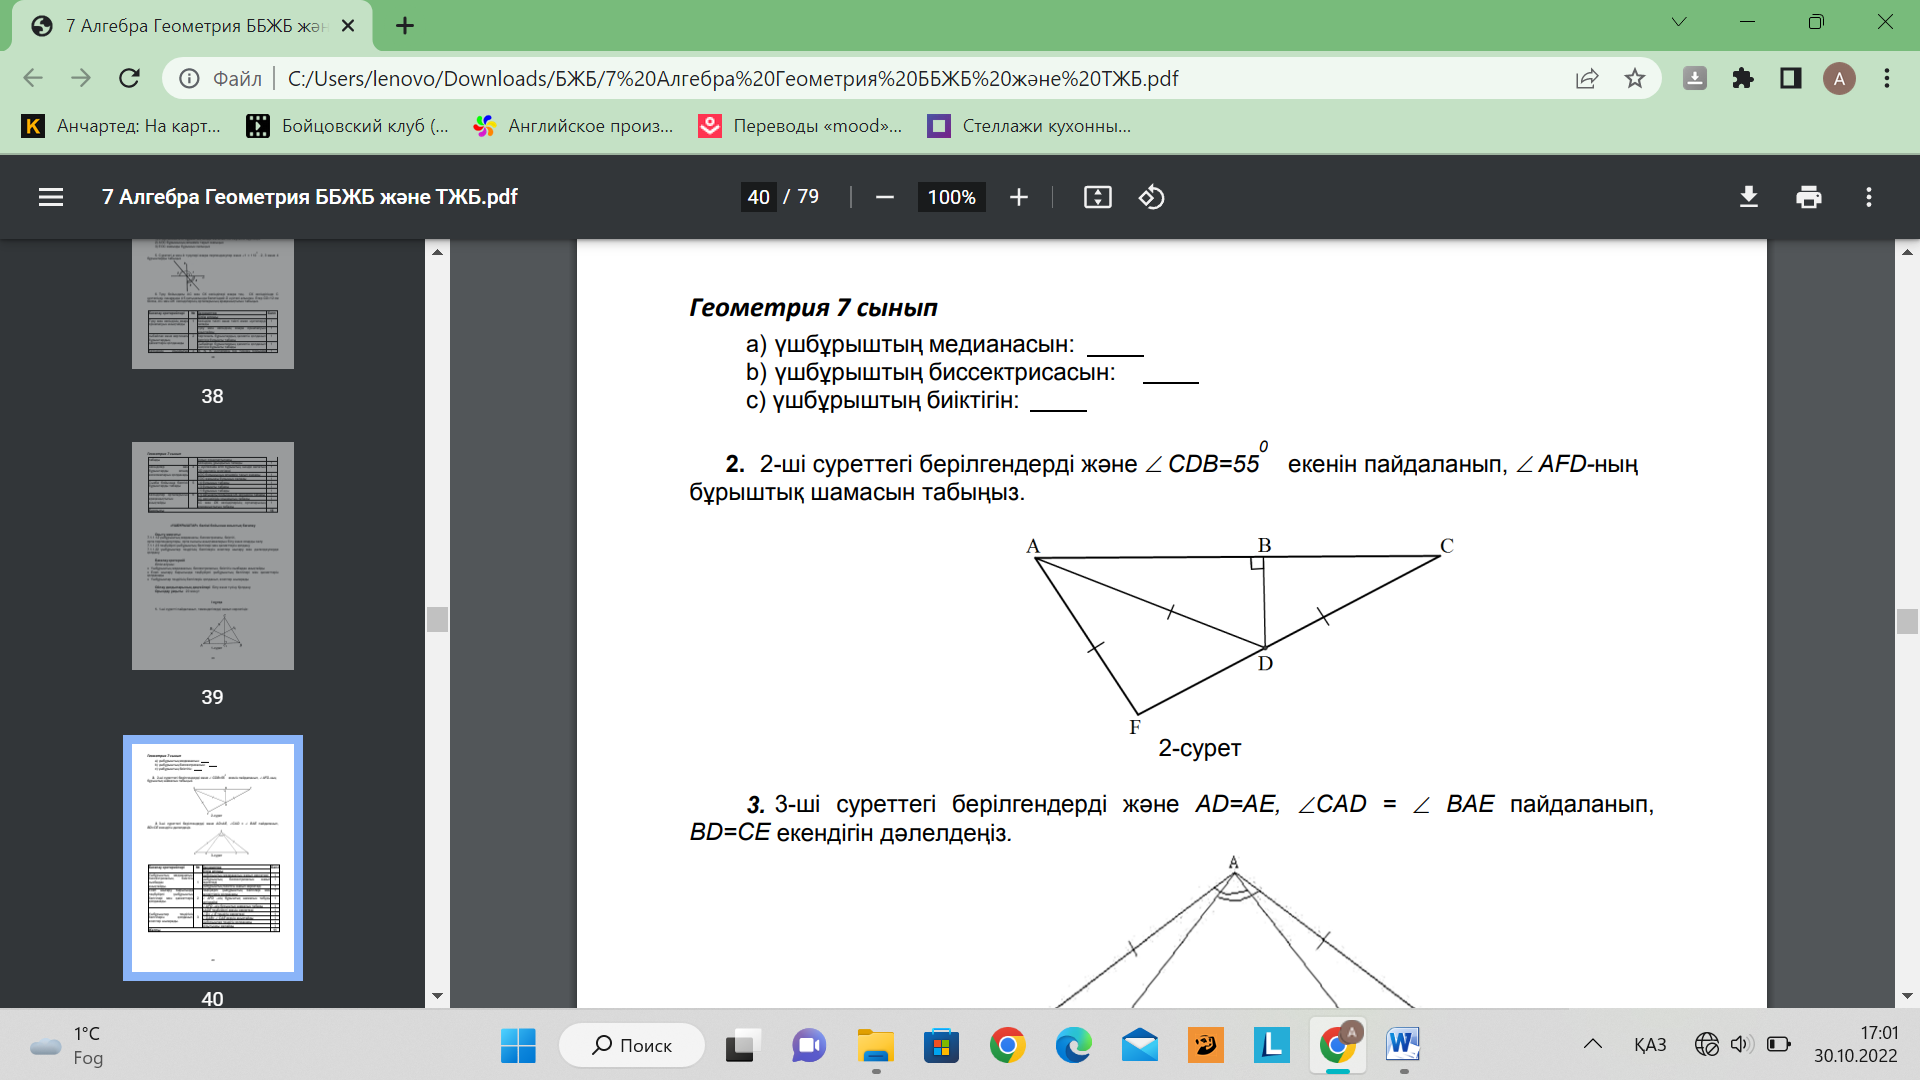This screenshot has height=1080, width=1920.
Task: Open the tab search dropdown arrow
Action: pyautogui.click(x=1679, y=22)
